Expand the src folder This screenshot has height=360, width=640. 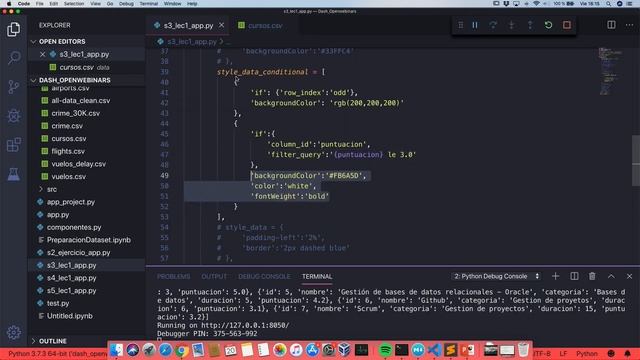pos(51,189)
